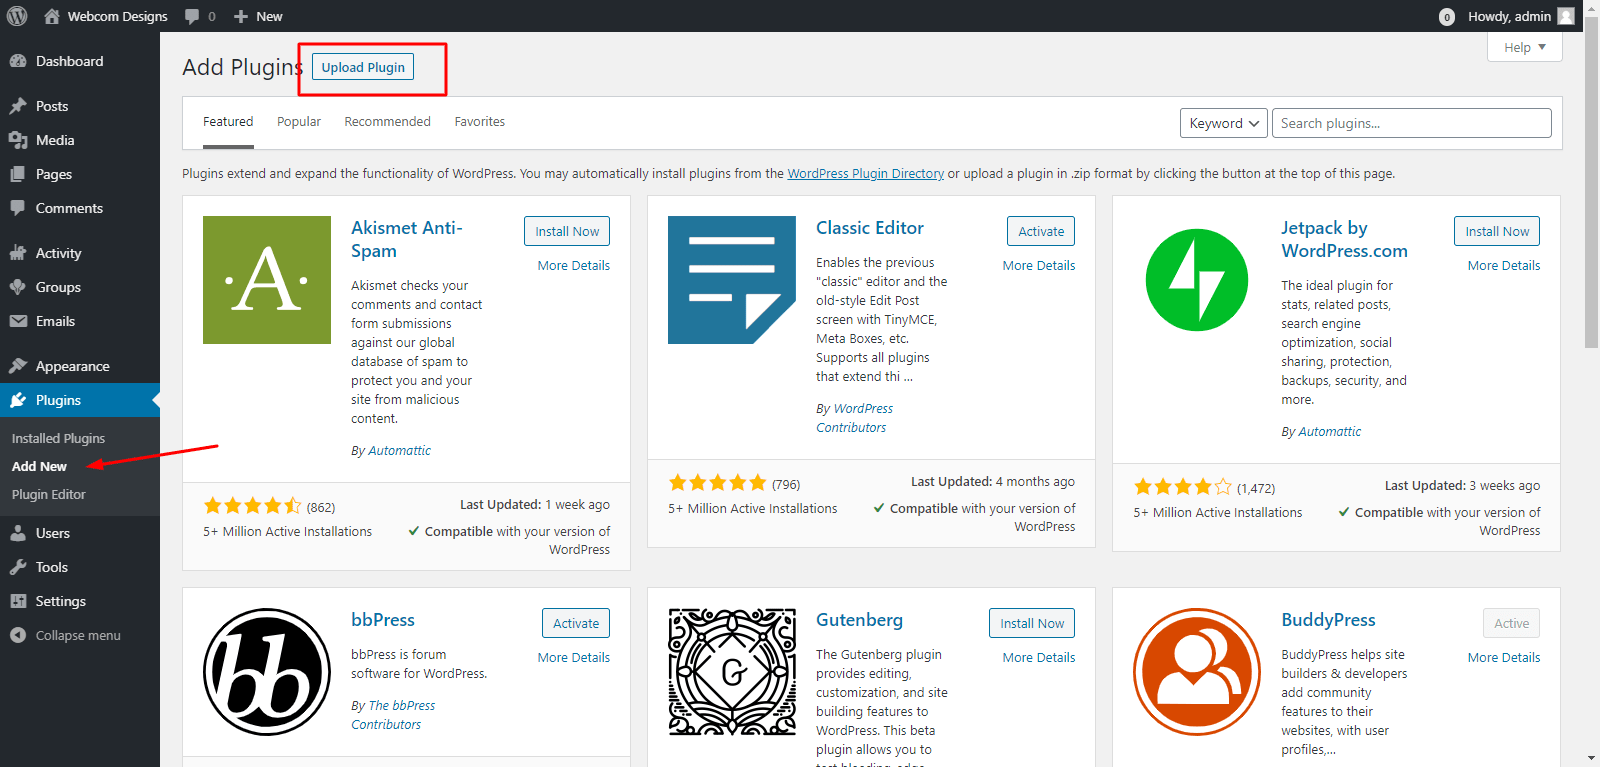View More Details for BuddyPress
Image resolution: width=1600 pixels, height=767 pixels.
(1504, 657)
